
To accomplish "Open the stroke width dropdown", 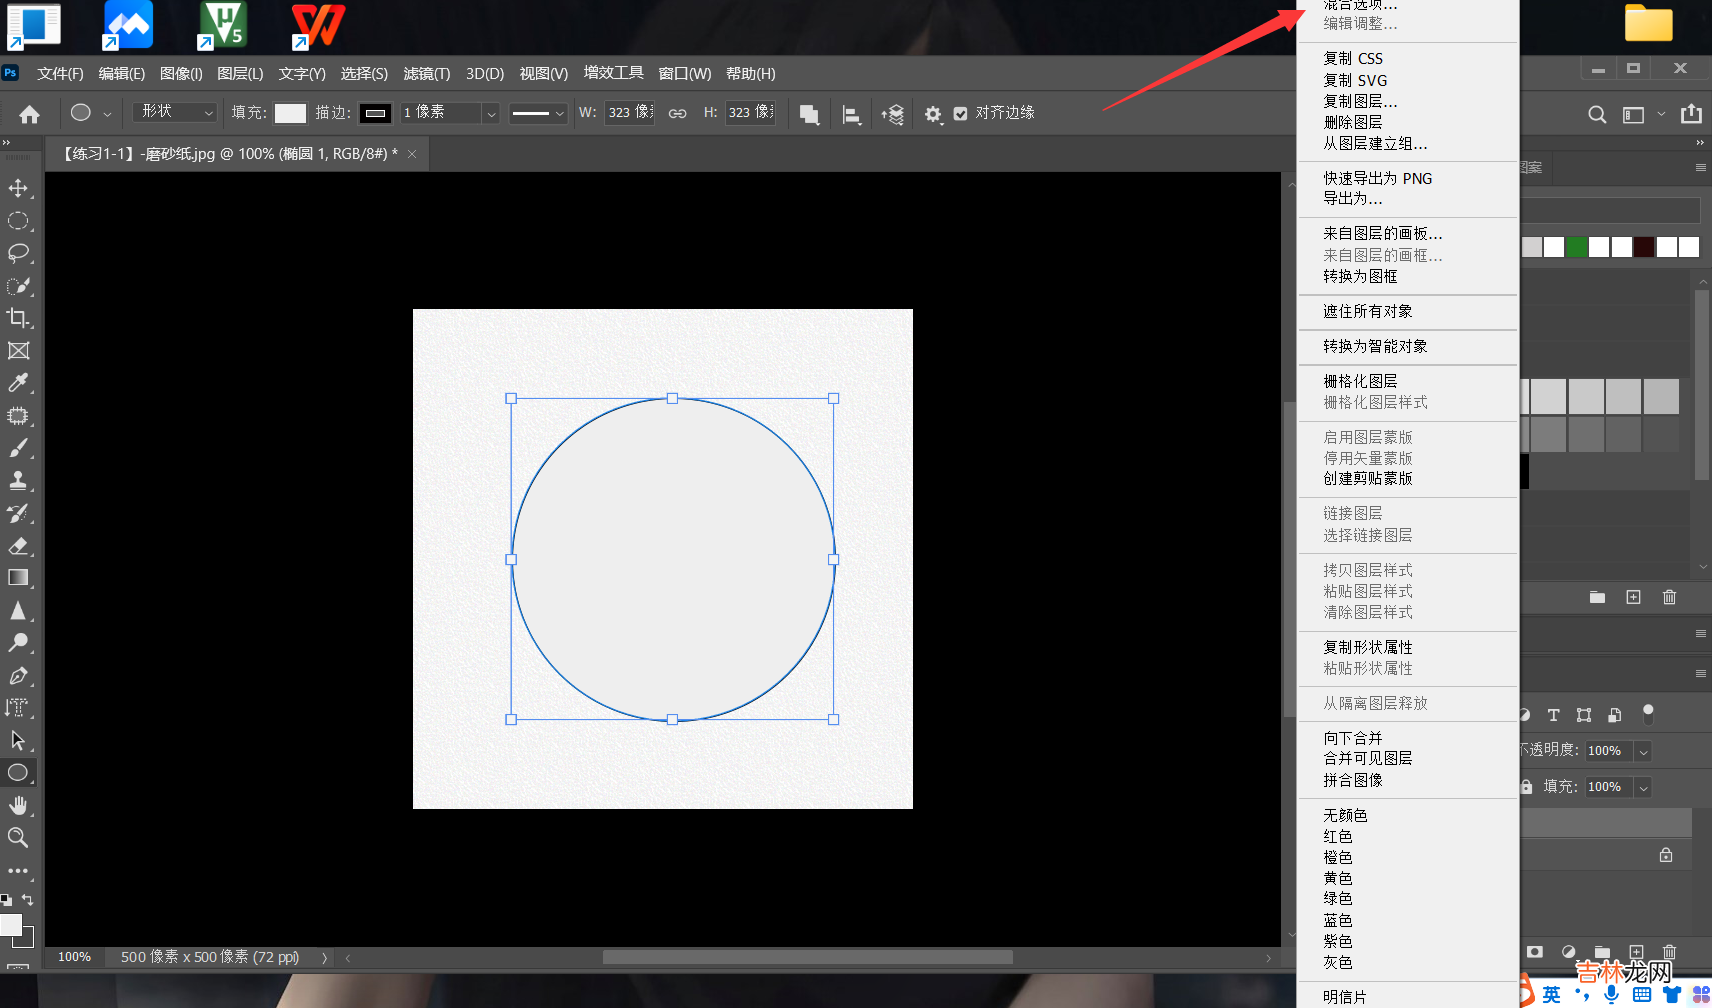I will pyautogui.click(x=491, y=113).
